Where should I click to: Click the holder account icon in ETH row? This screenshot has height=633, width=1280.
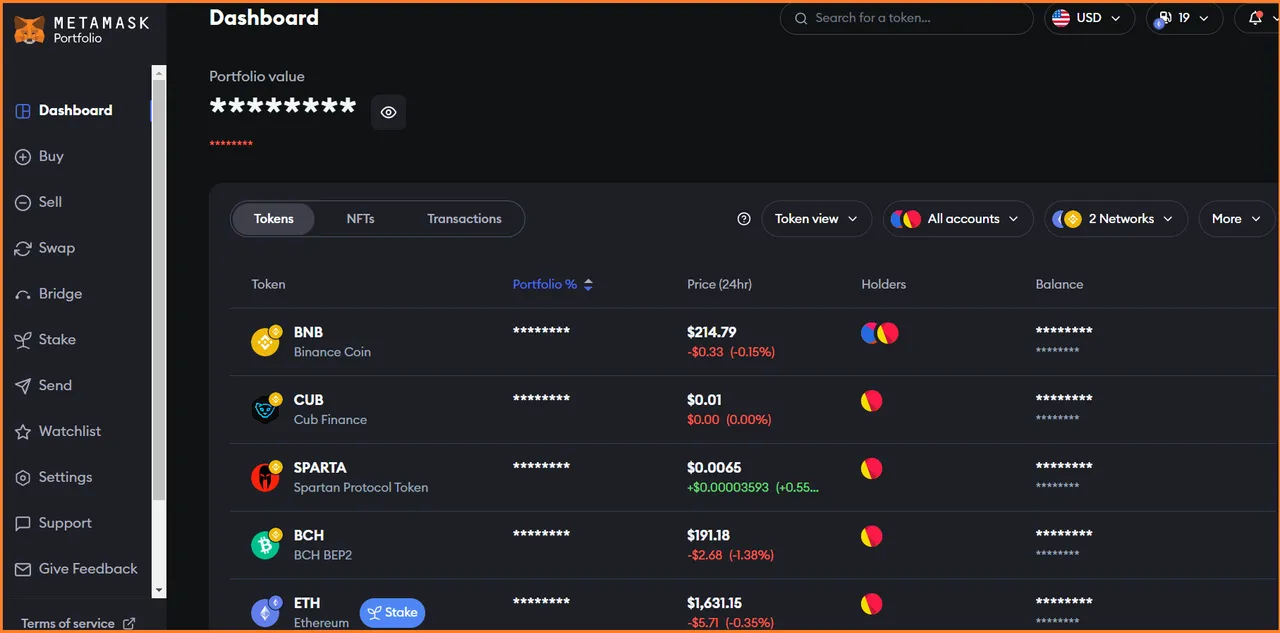tap(872, 604)
